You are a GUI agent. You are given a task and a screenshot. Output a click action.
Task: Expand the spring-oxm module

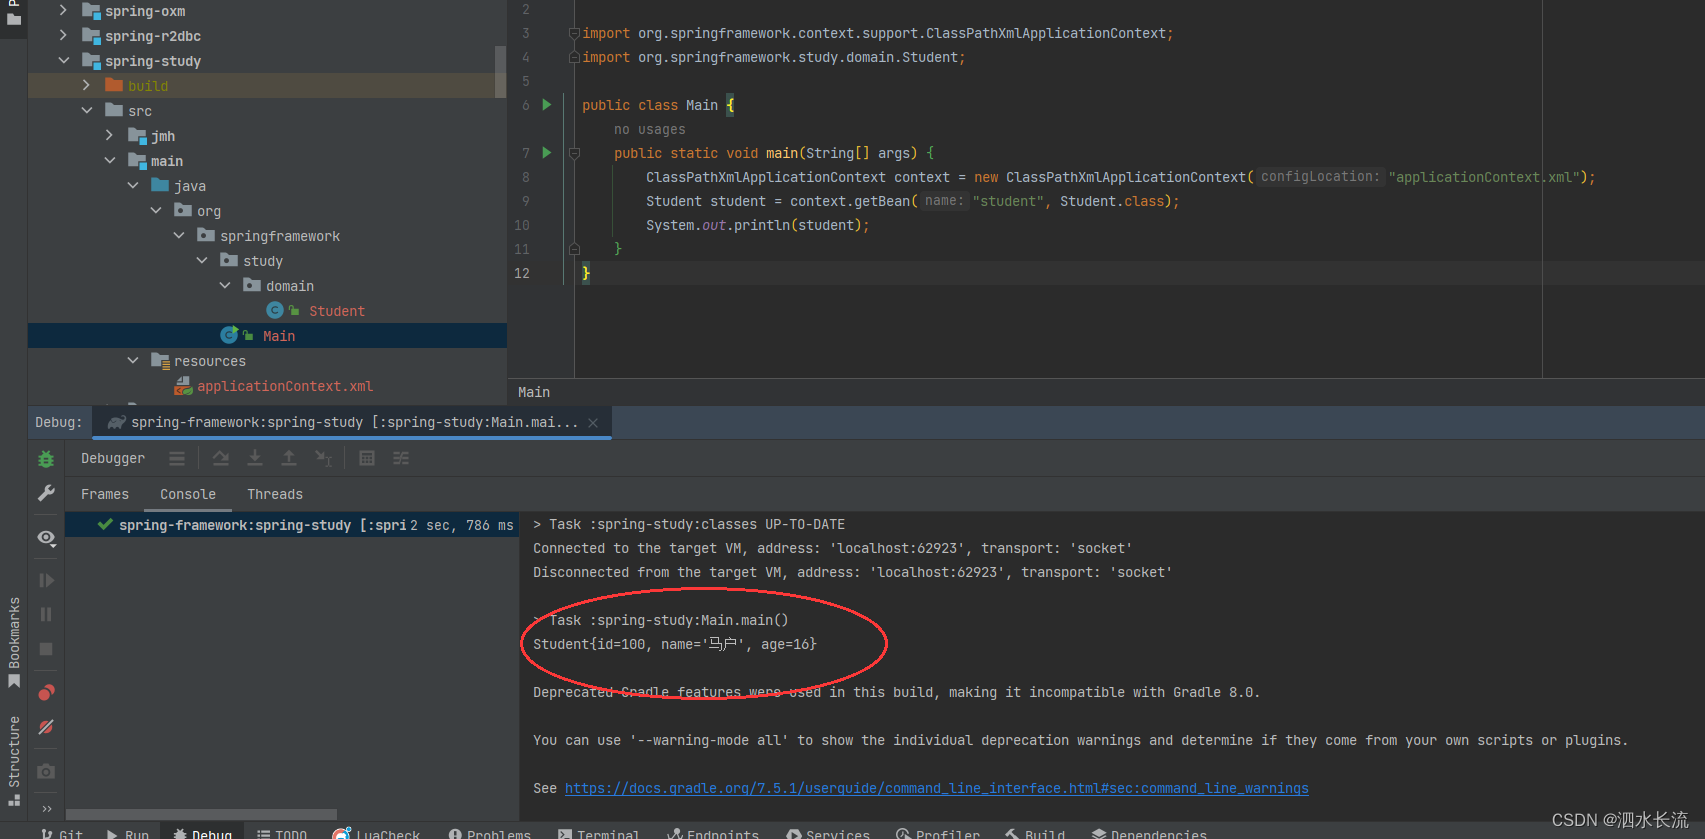[63, 10]
